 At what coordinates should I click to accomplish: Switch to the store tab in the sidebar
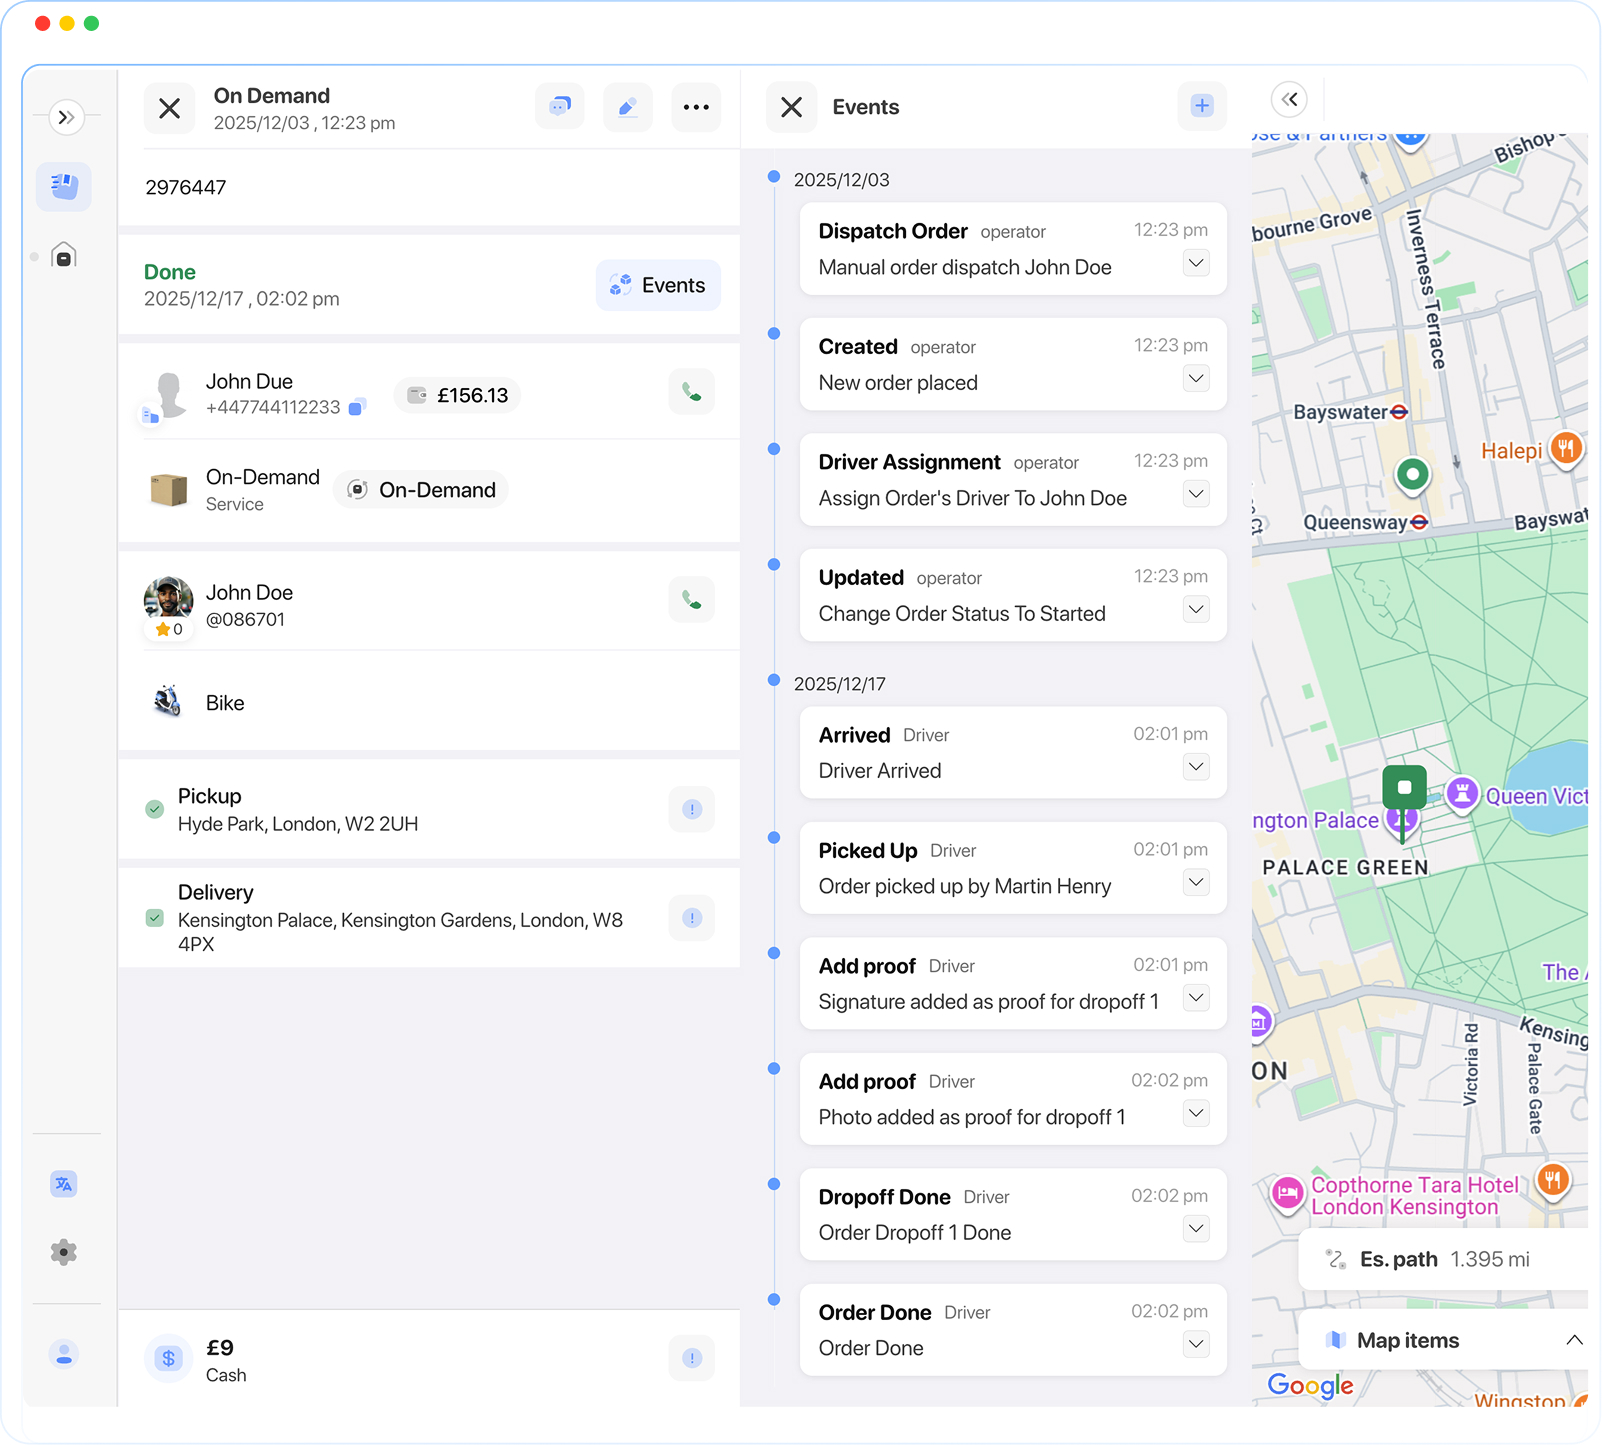click(63, 254)
